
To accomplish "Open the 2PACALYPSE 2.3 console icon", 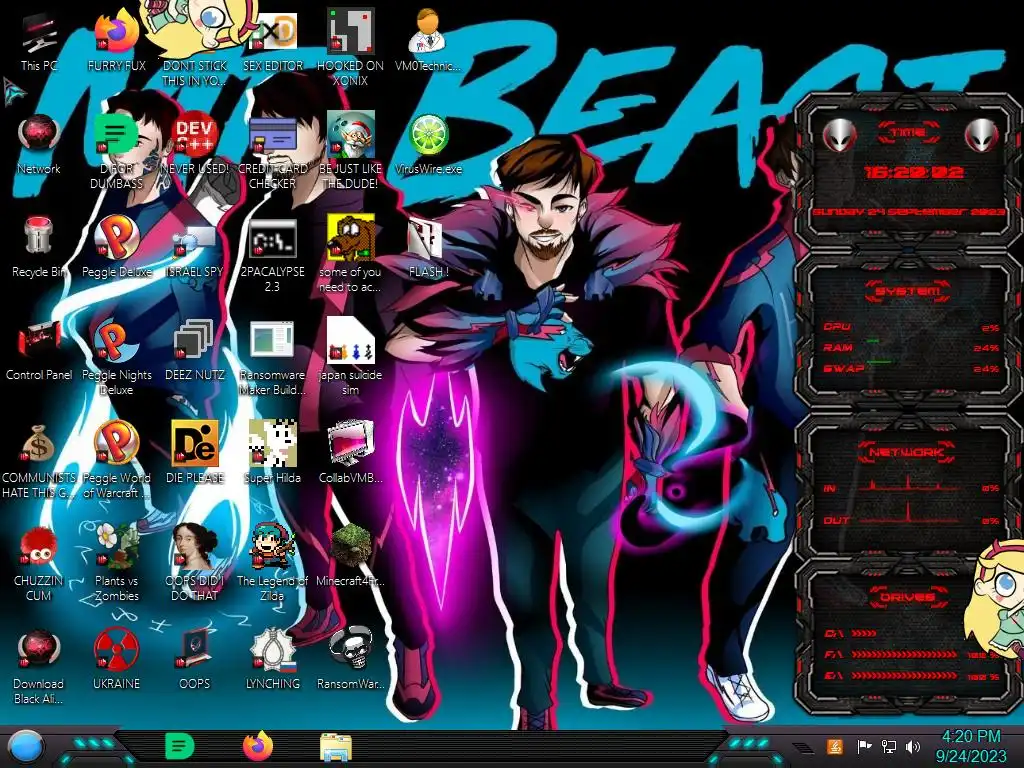I will [x=272, y=255].
